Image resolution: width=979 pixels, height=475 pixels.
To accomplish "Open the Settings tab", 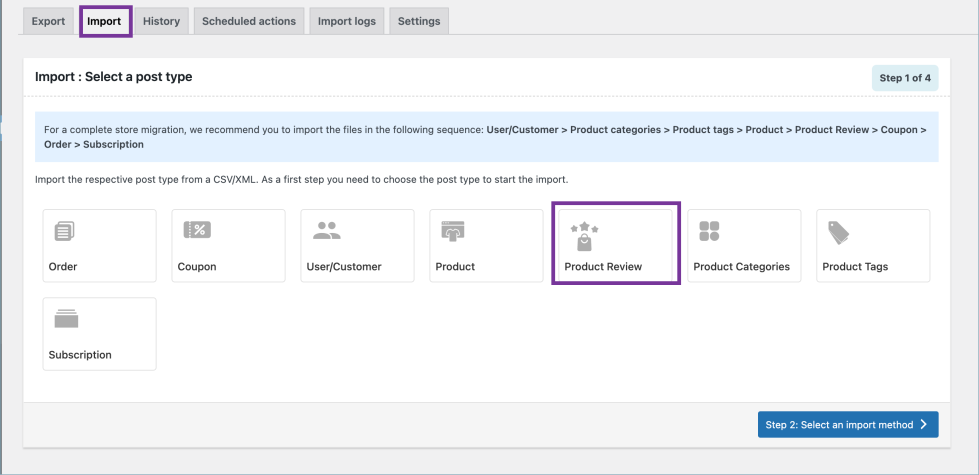I will (419, 21).
